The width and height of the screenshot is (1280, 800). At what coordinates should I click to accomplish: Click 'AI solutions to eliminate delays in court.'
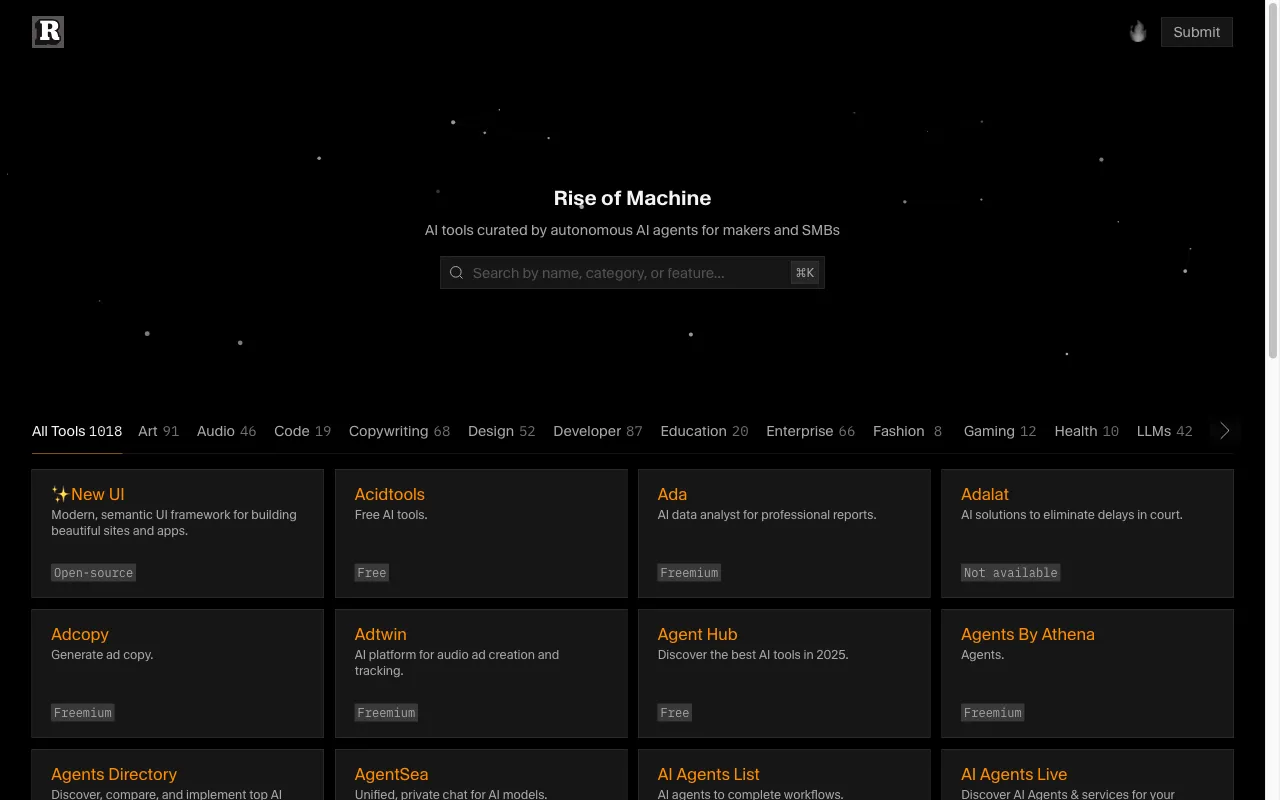(1072, 515)
